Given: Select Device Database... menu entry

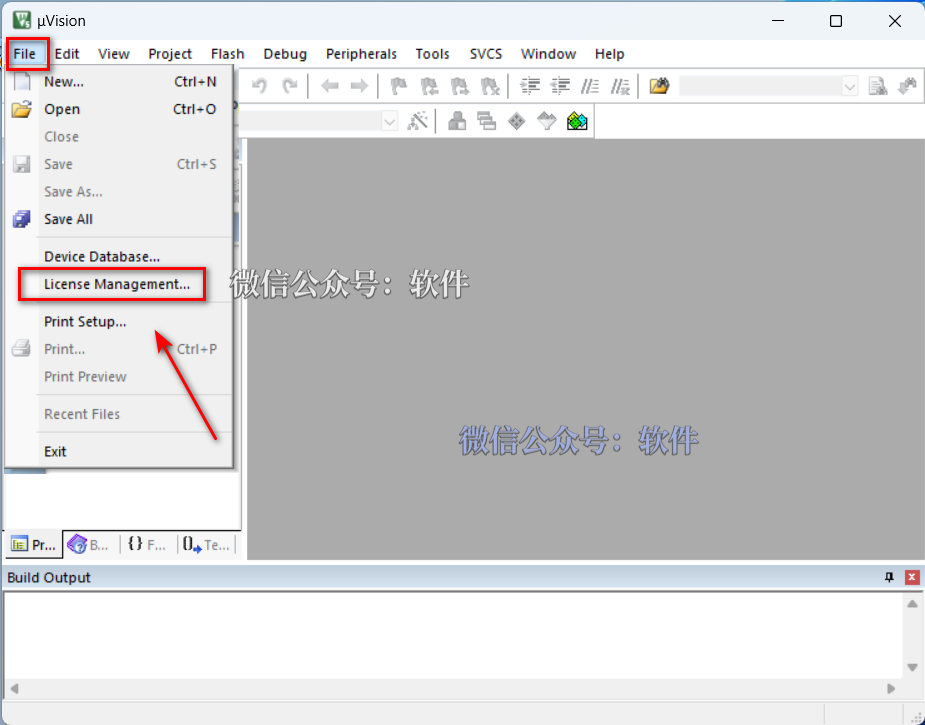Looking at the screenshot, I should pyautogui.click(x=118, y=257).
